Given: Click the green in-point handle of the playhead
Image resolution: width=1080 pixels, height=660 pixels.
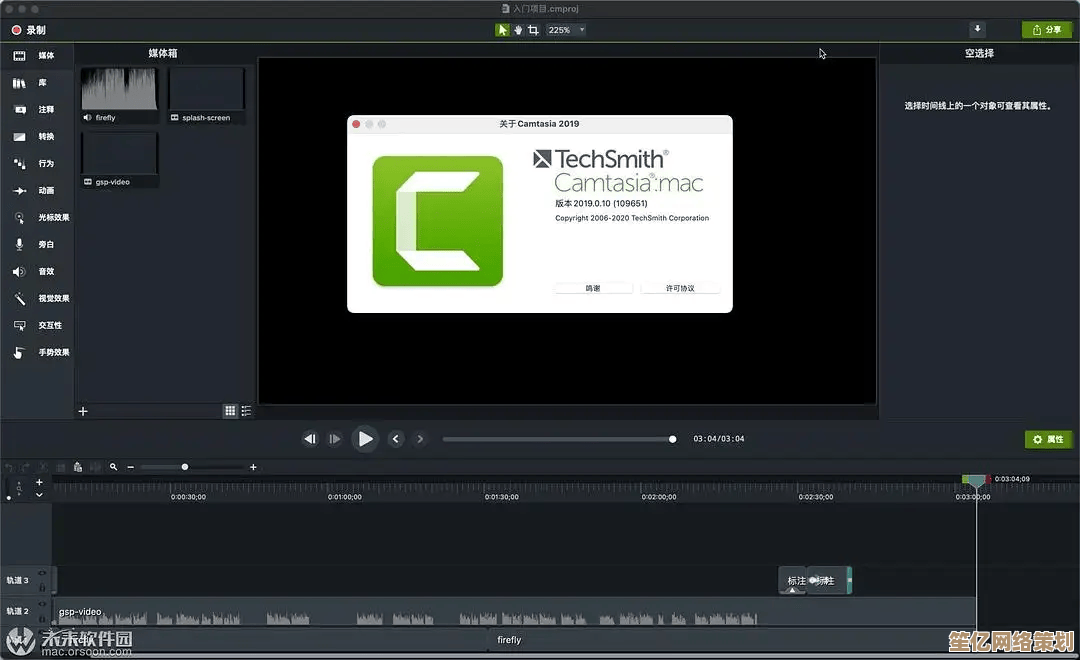Looking at the screenshot, I should 966,479.
